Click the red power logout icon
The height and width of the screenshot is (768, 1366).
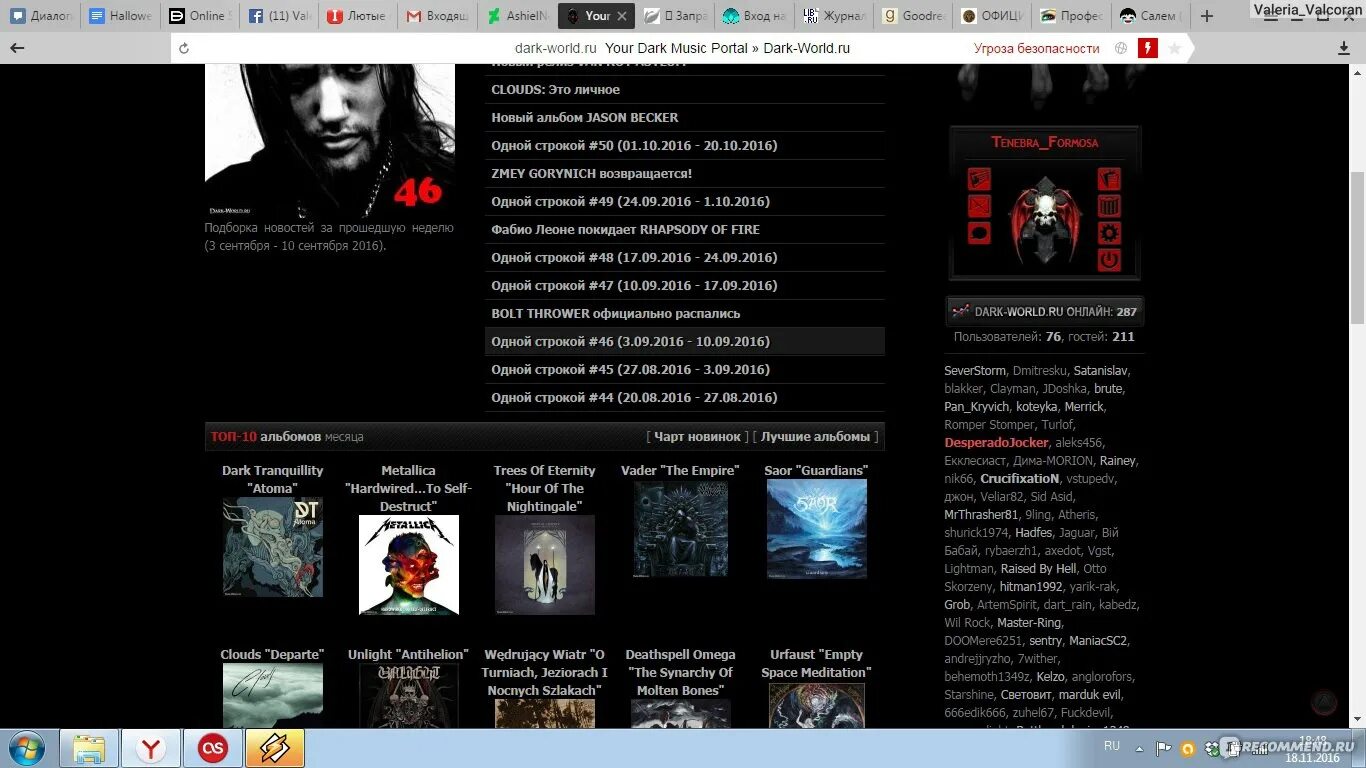point(1109,260)
